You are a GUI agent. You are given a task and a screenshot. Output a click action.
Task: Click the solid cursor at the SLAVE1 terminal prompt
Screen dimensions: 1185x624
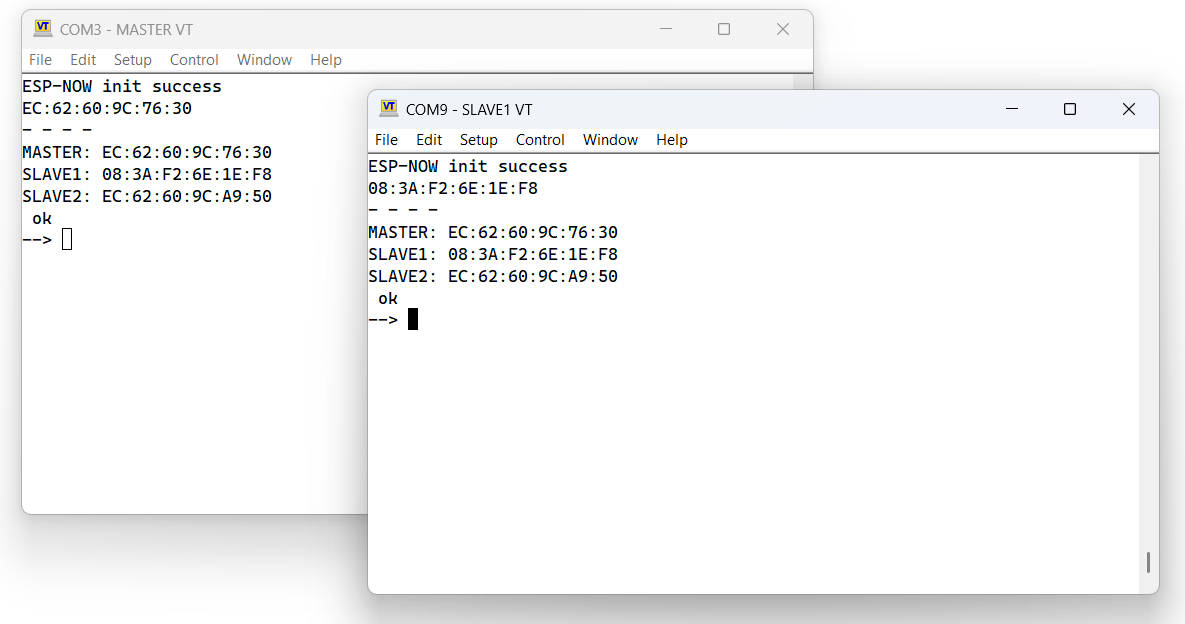point(413,319)
